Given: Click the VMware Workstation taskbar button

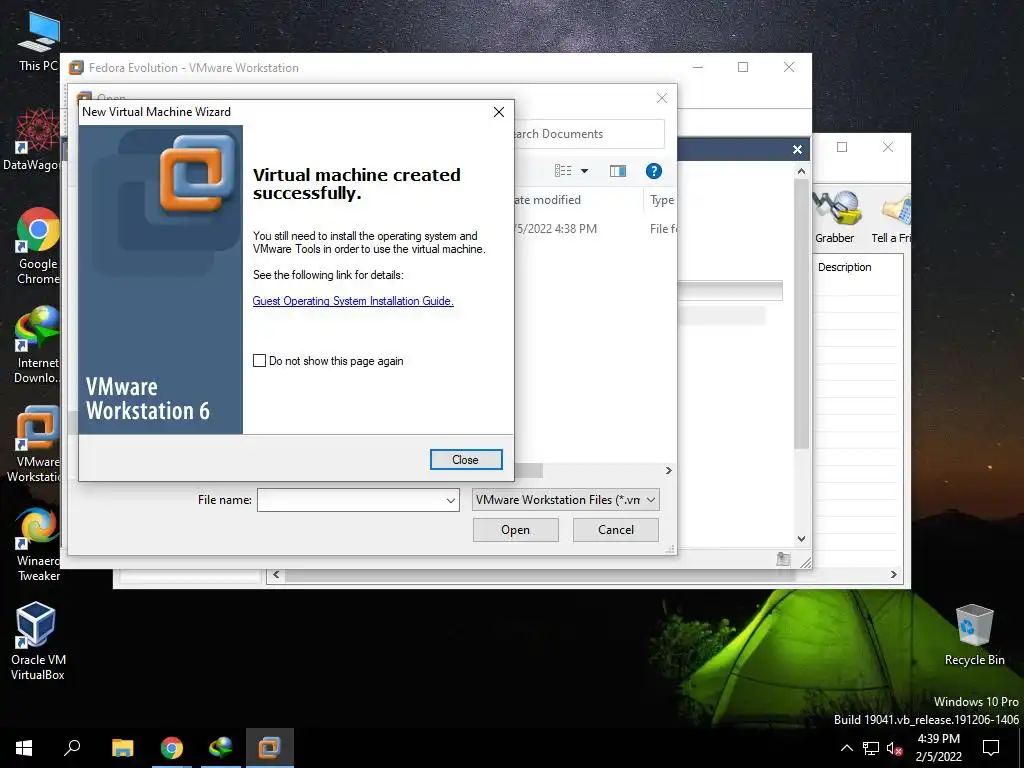Looking at the screenshot, I should (x=270, y=748).
